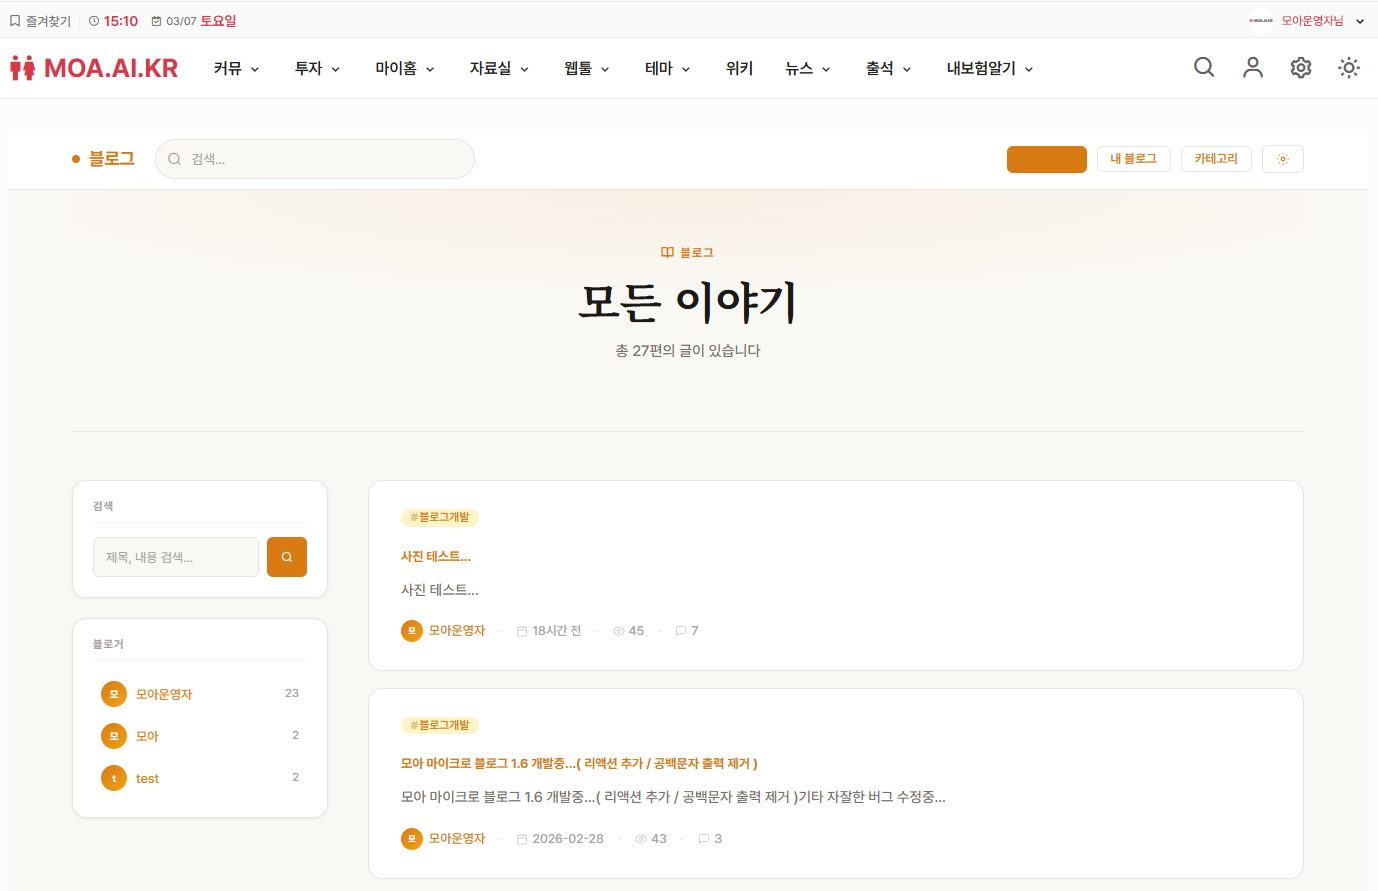This screenshot has height=891, width=1378.
Task: Click the solid orange button beside 내 블로그
Action: [1046, 159]
